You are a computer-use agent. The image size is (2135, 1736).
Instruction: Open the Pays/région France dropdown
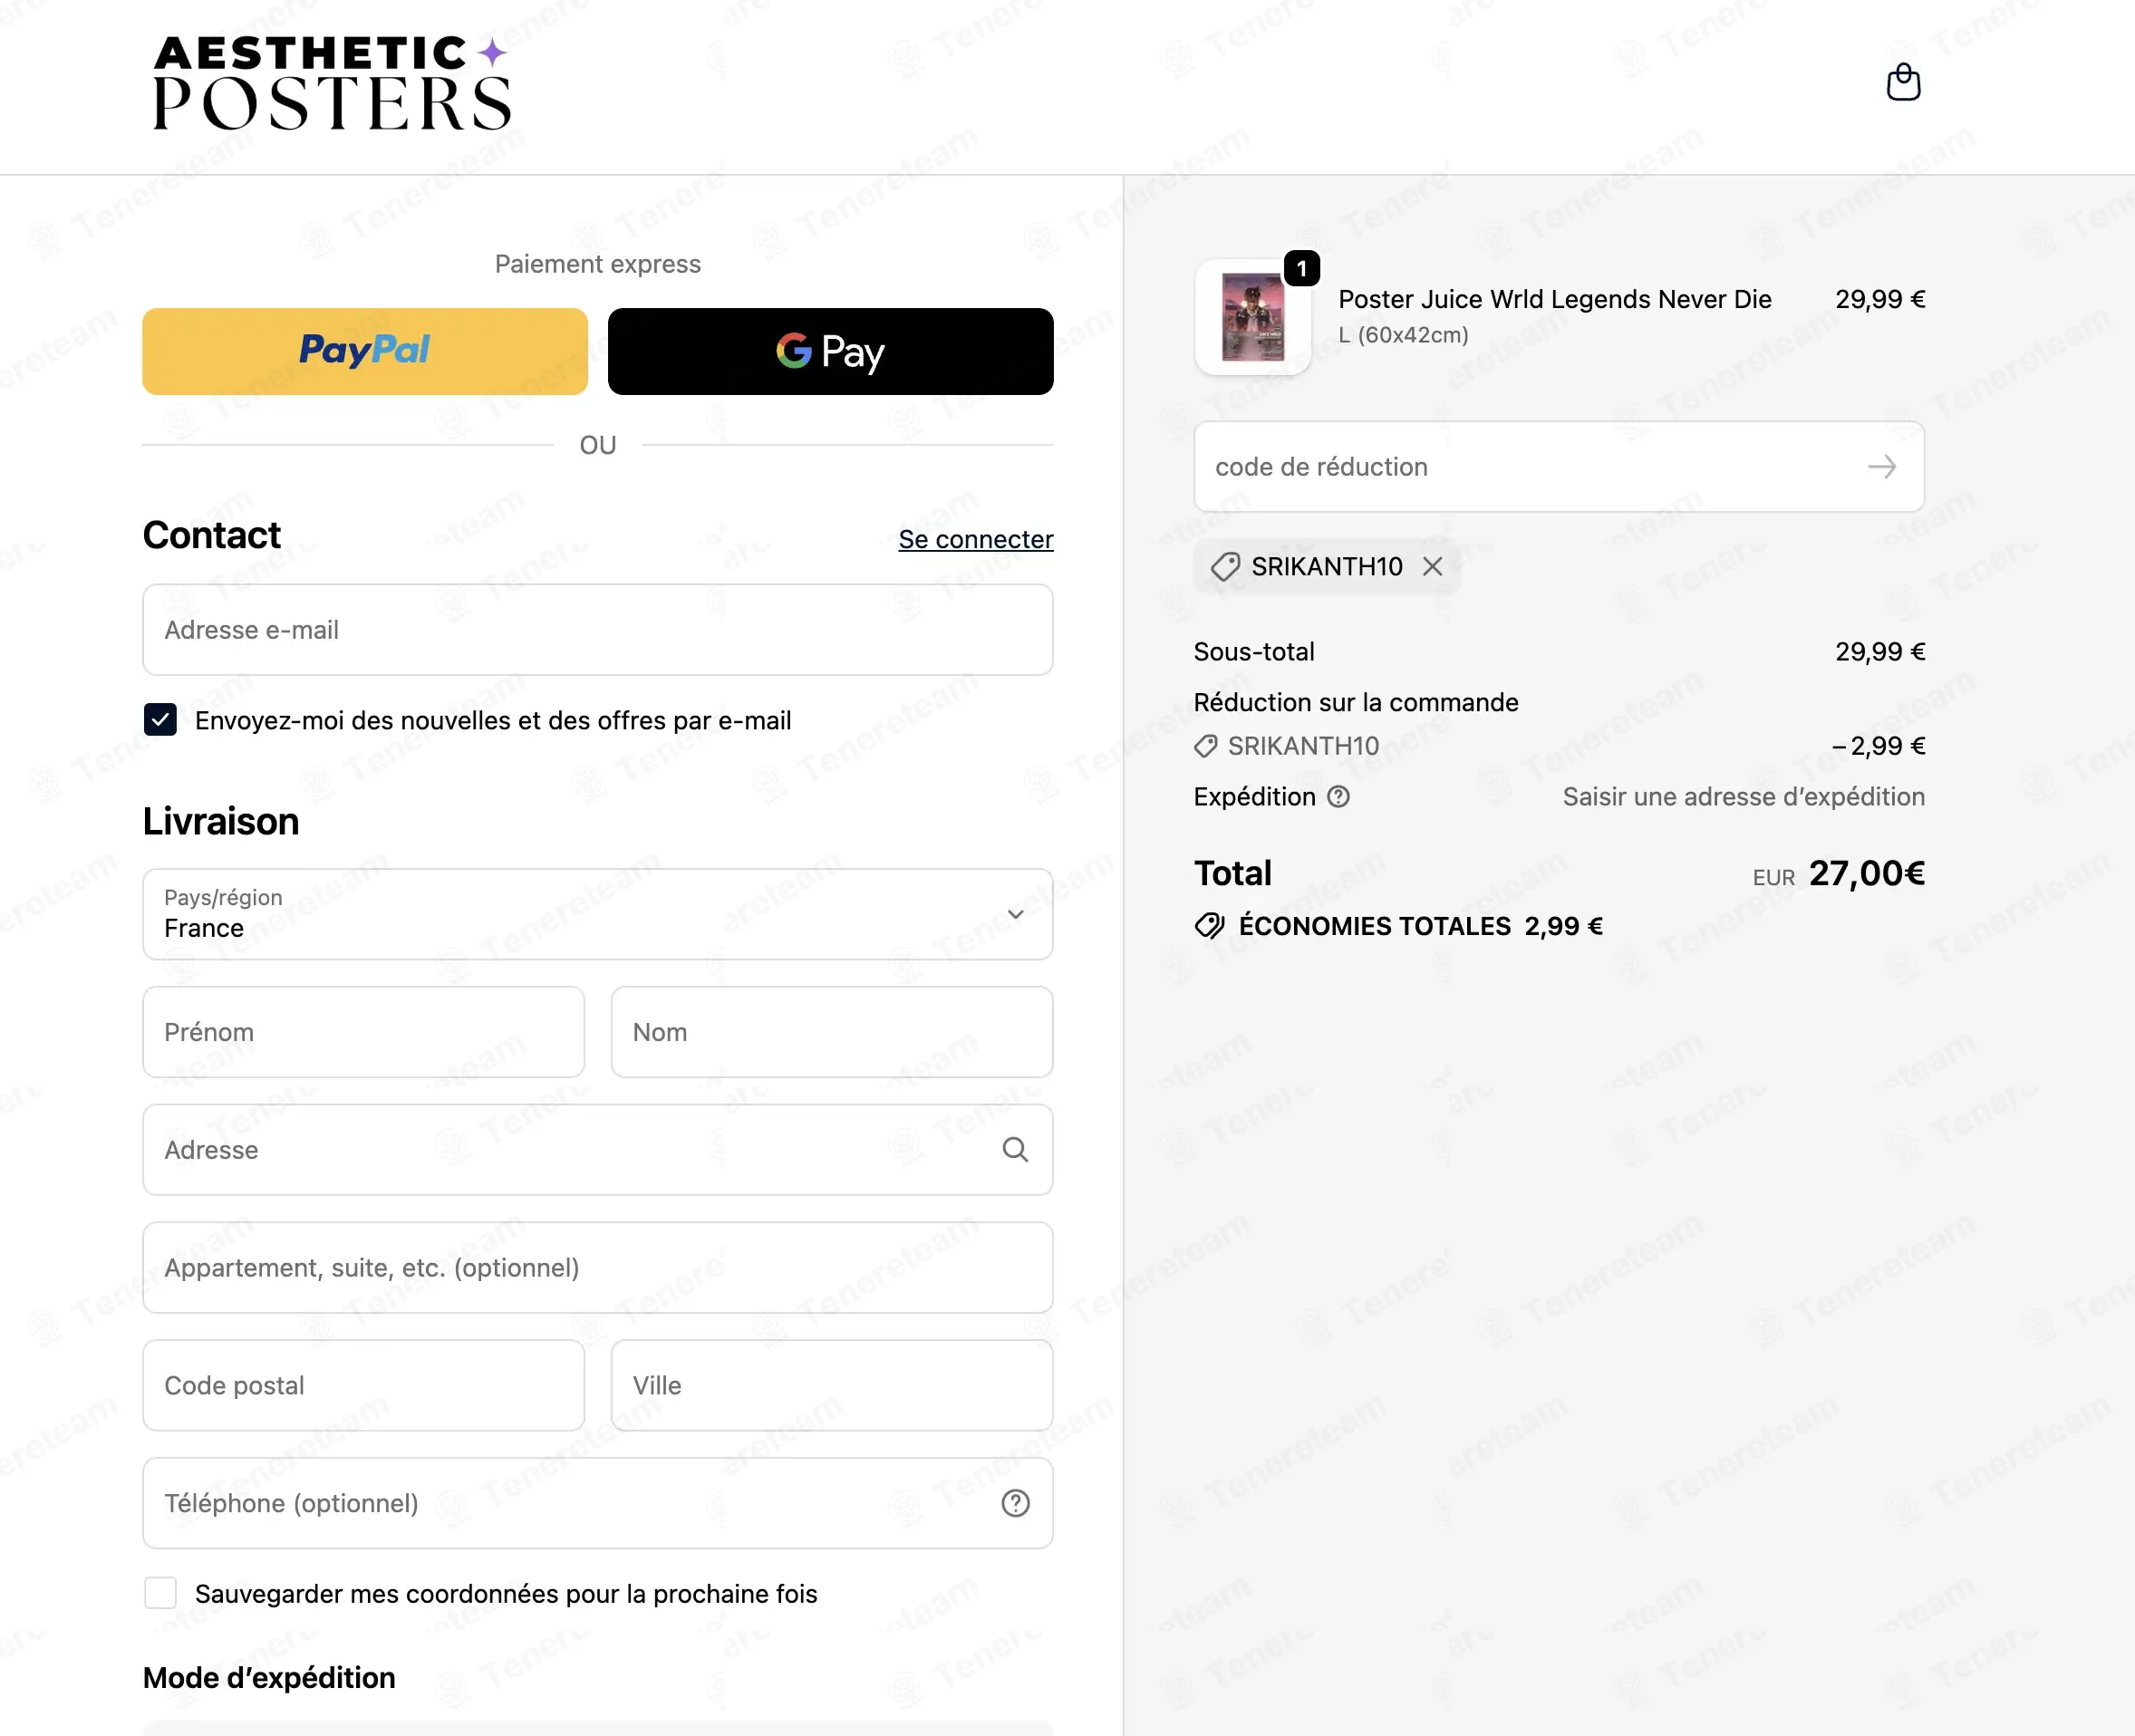tap(598, 914)
